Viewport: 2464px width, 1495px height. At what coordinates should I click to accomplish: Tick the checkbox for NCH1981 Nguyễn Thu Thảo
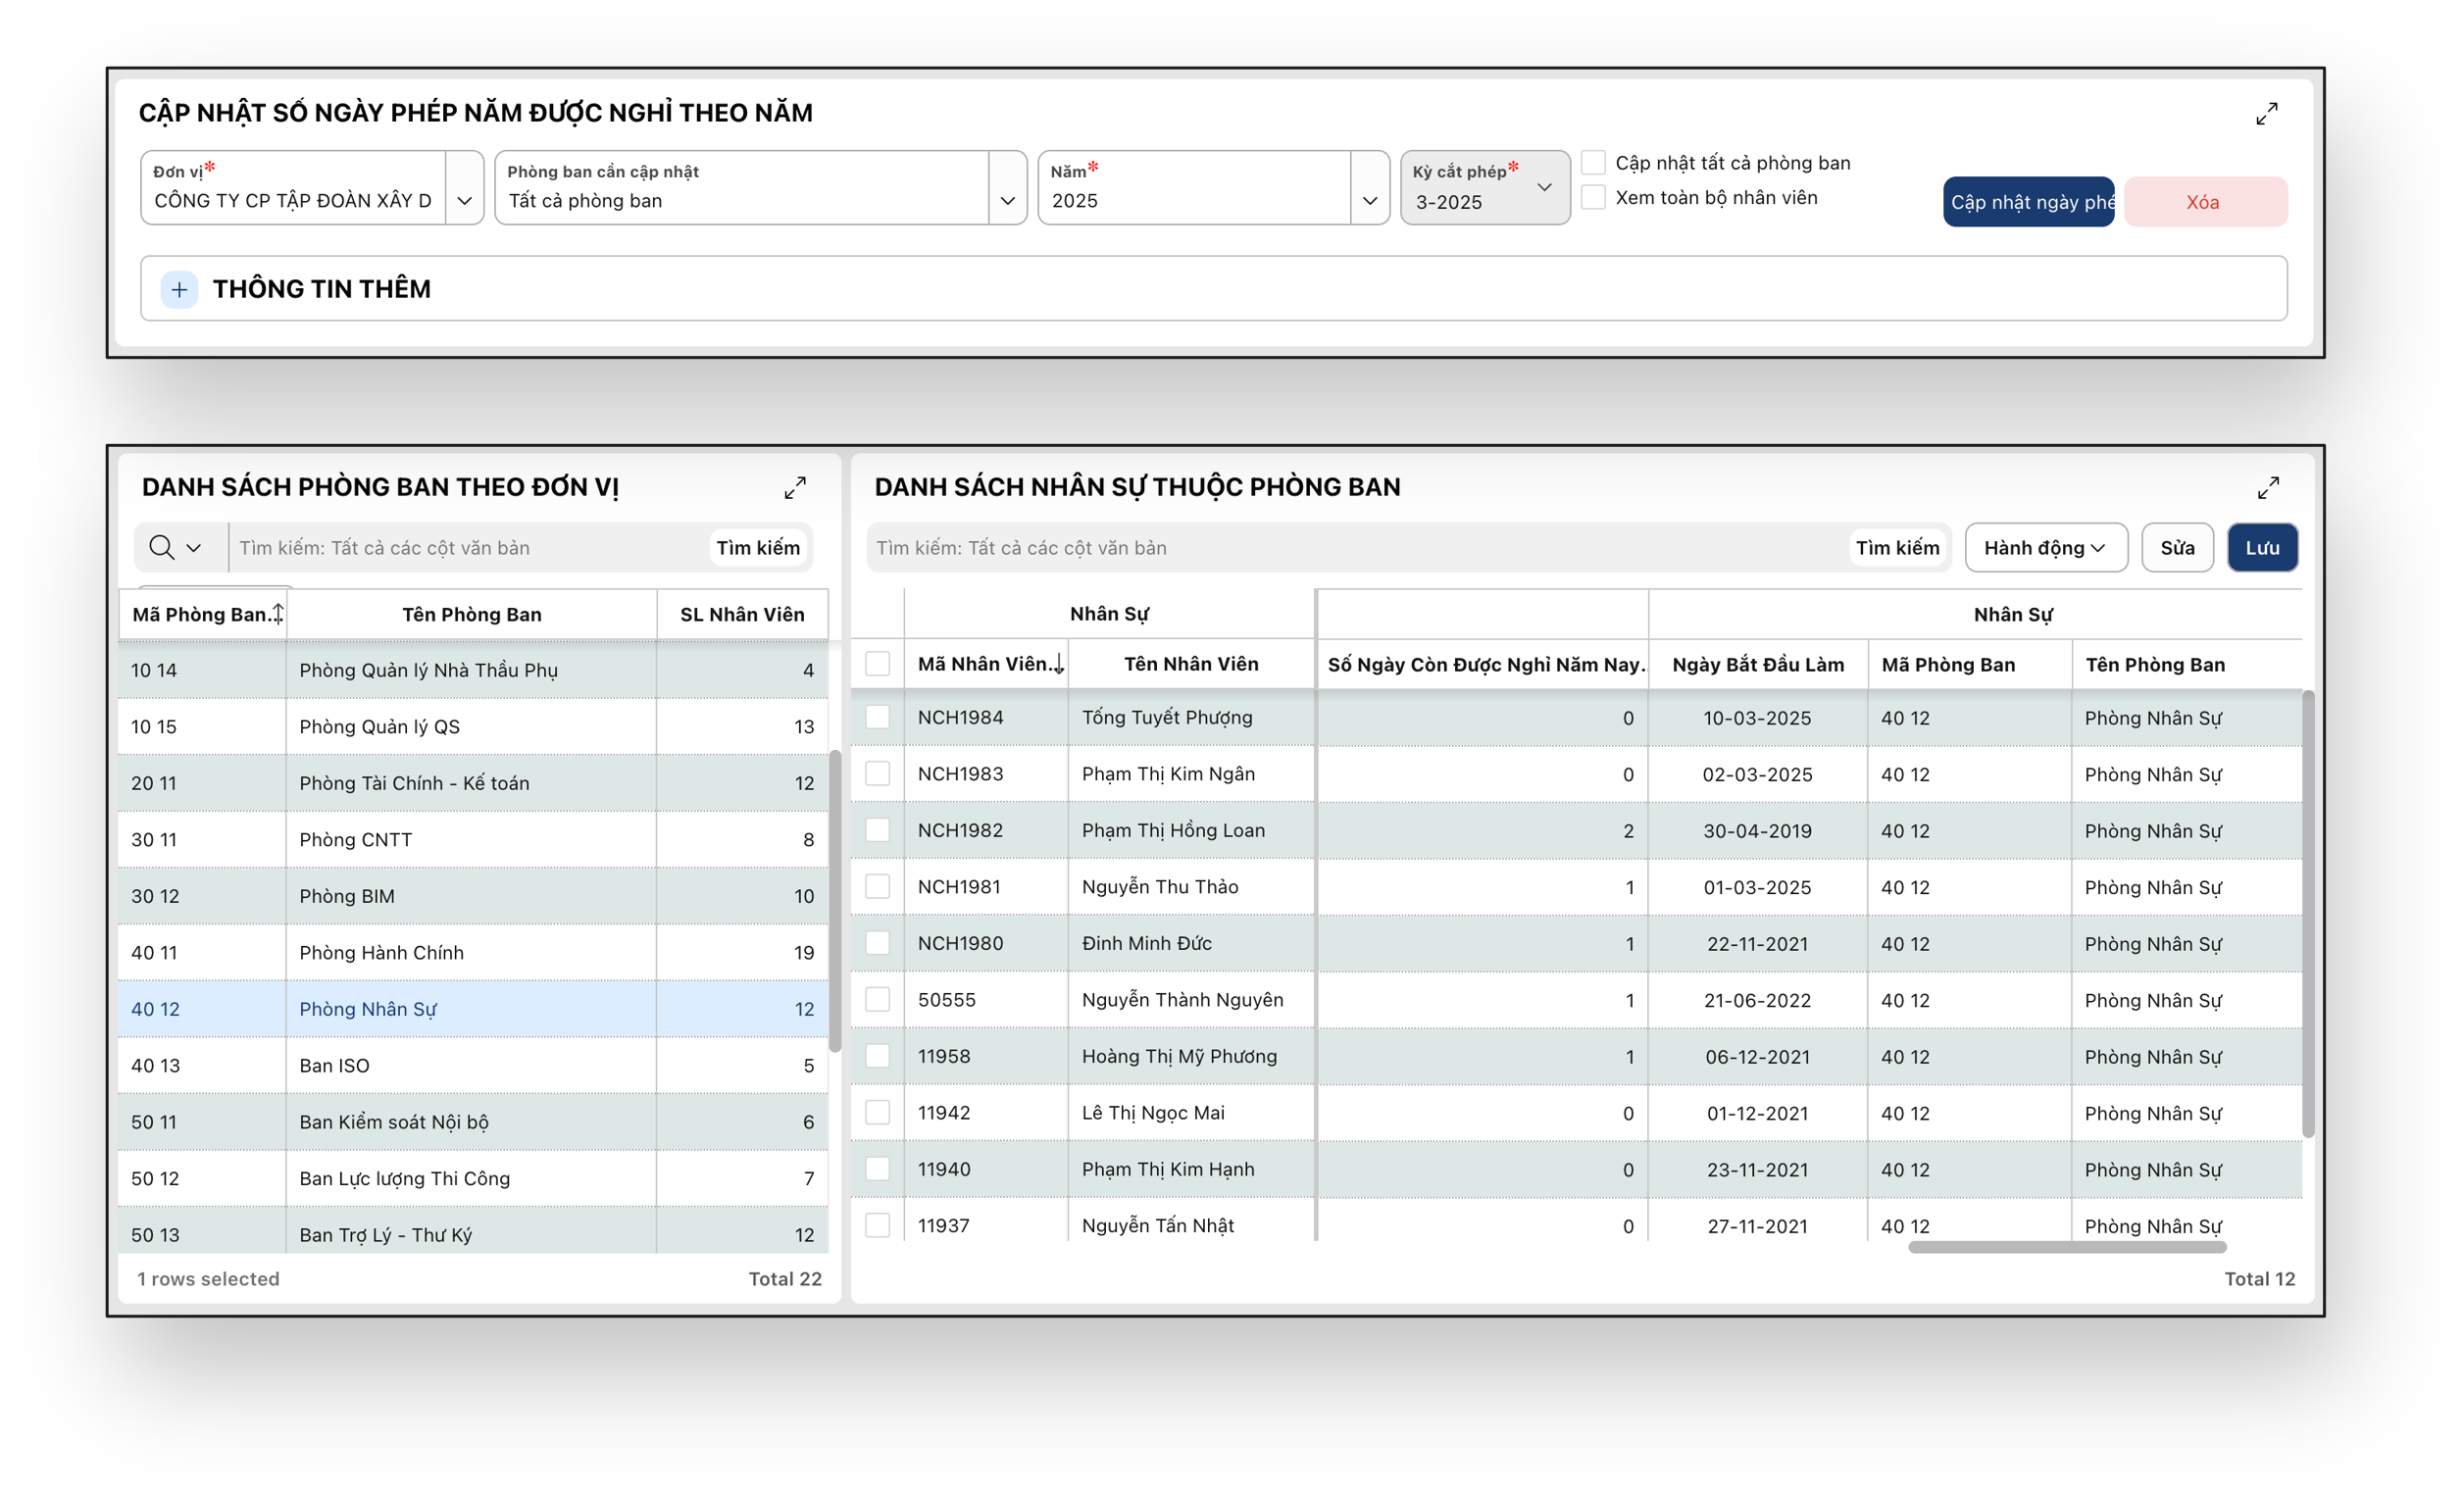pos(877,886)
